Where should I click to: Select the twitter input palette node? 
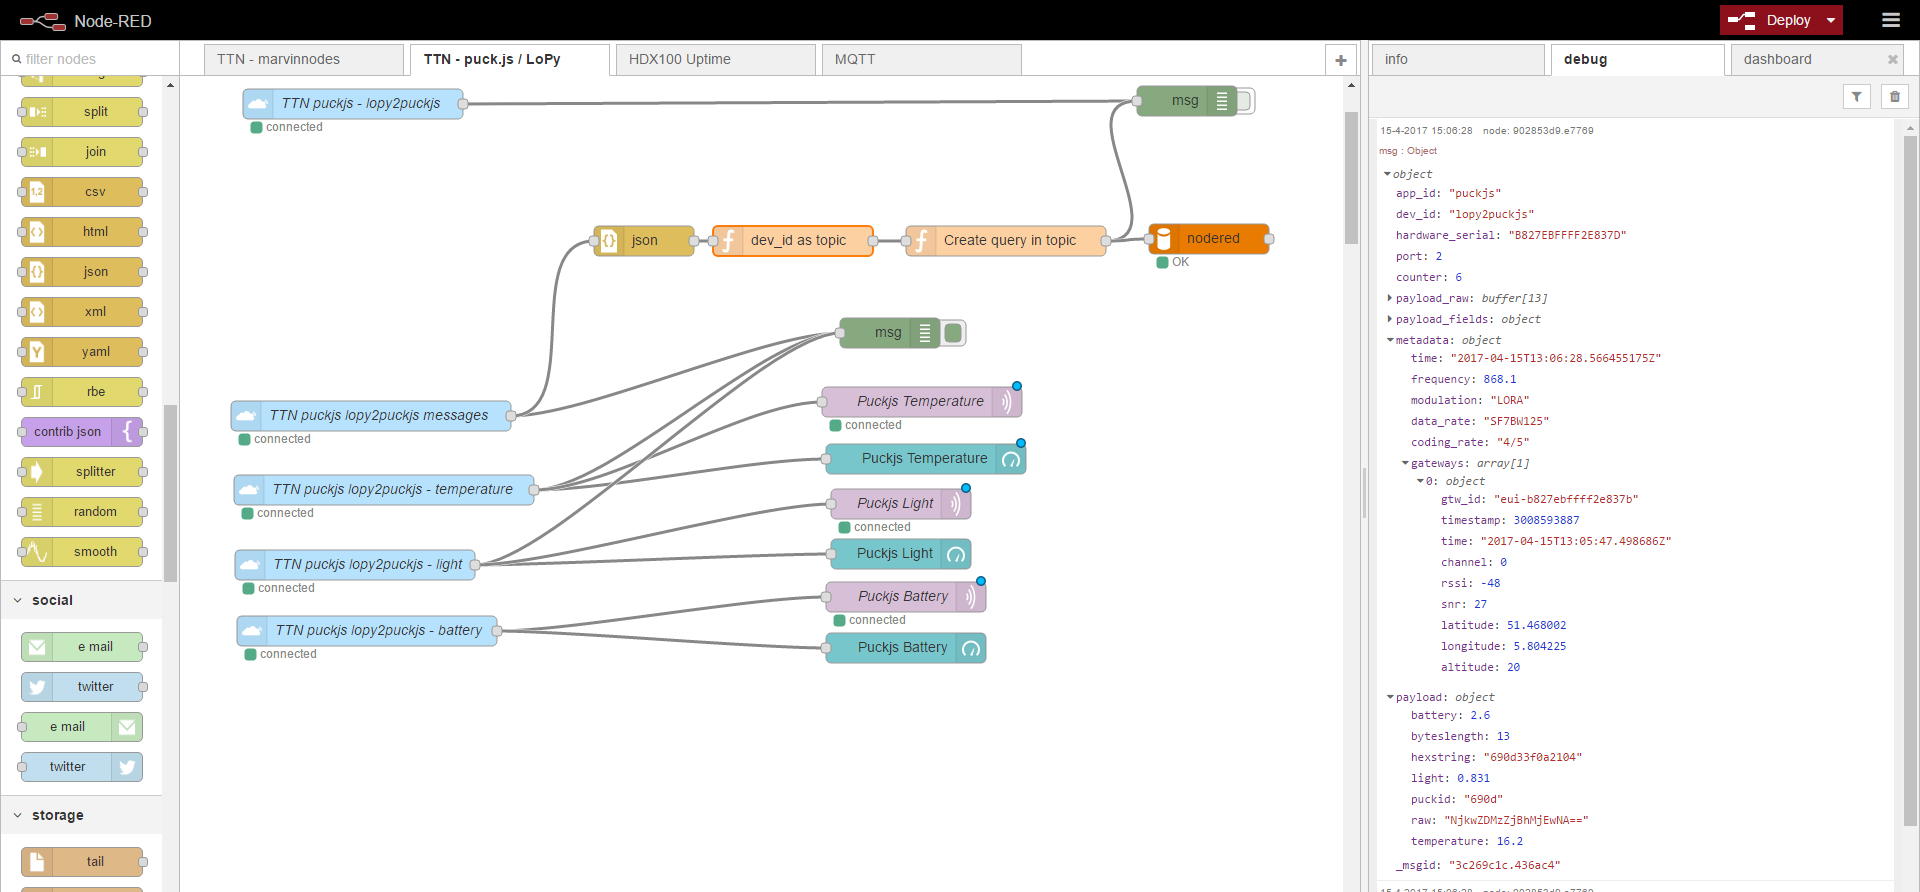tap(82, 687)
